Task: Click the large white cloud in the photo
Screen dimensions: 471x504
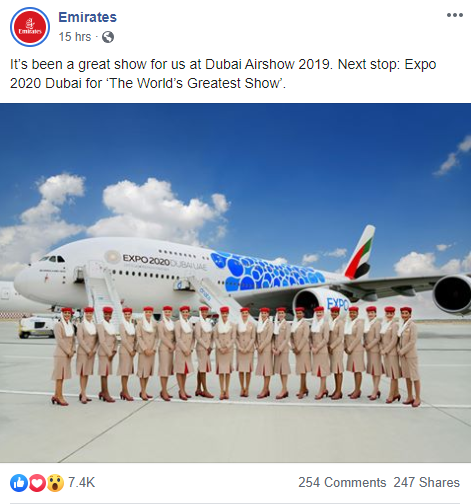Action: coord(157,210)
